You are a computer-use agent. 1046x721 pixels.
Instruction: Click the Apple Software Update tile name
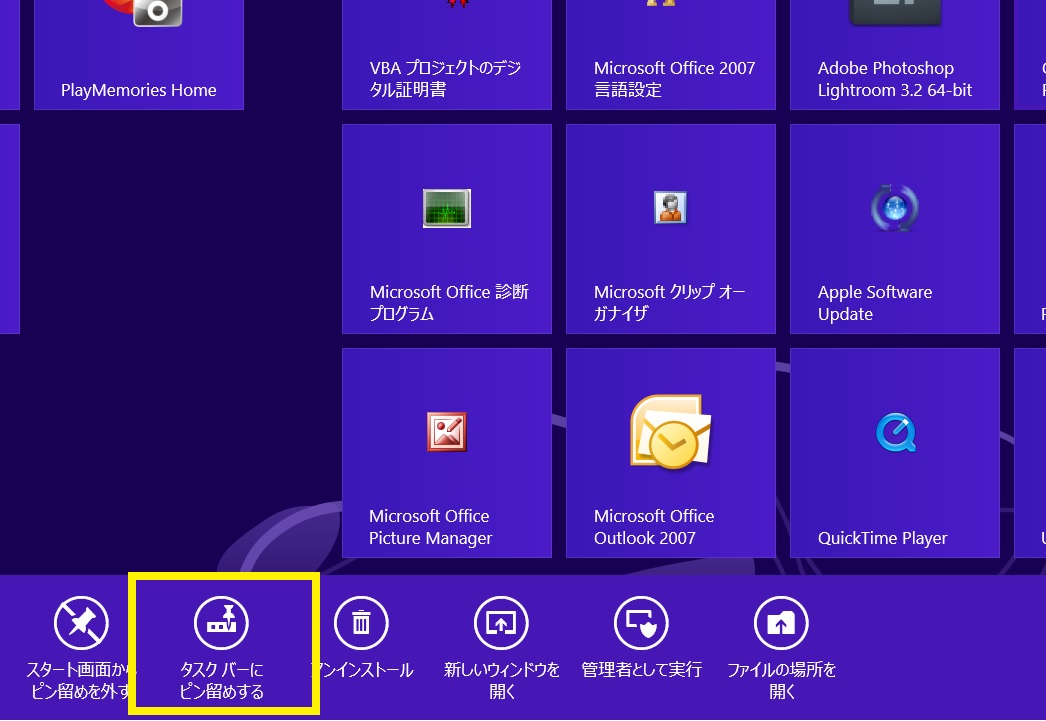point(875,303)
